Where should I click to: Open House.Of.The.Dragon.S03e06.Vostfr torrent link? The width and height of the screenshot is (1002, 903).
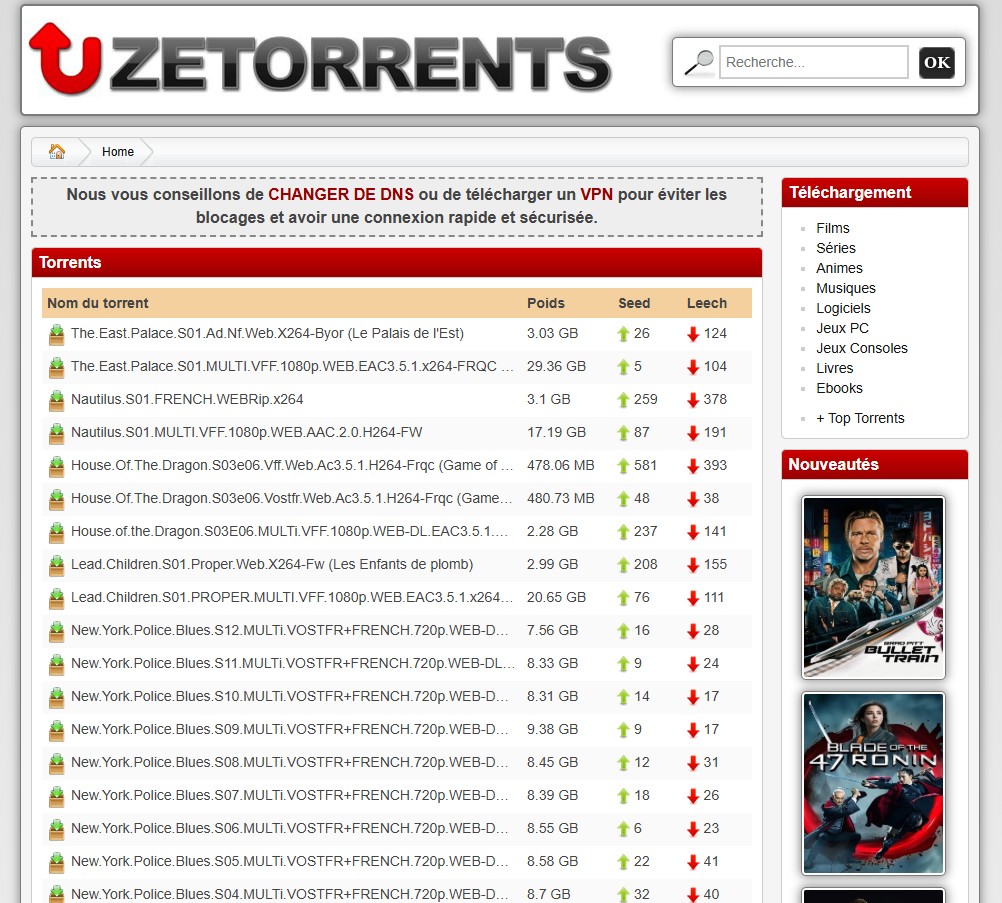291,498
